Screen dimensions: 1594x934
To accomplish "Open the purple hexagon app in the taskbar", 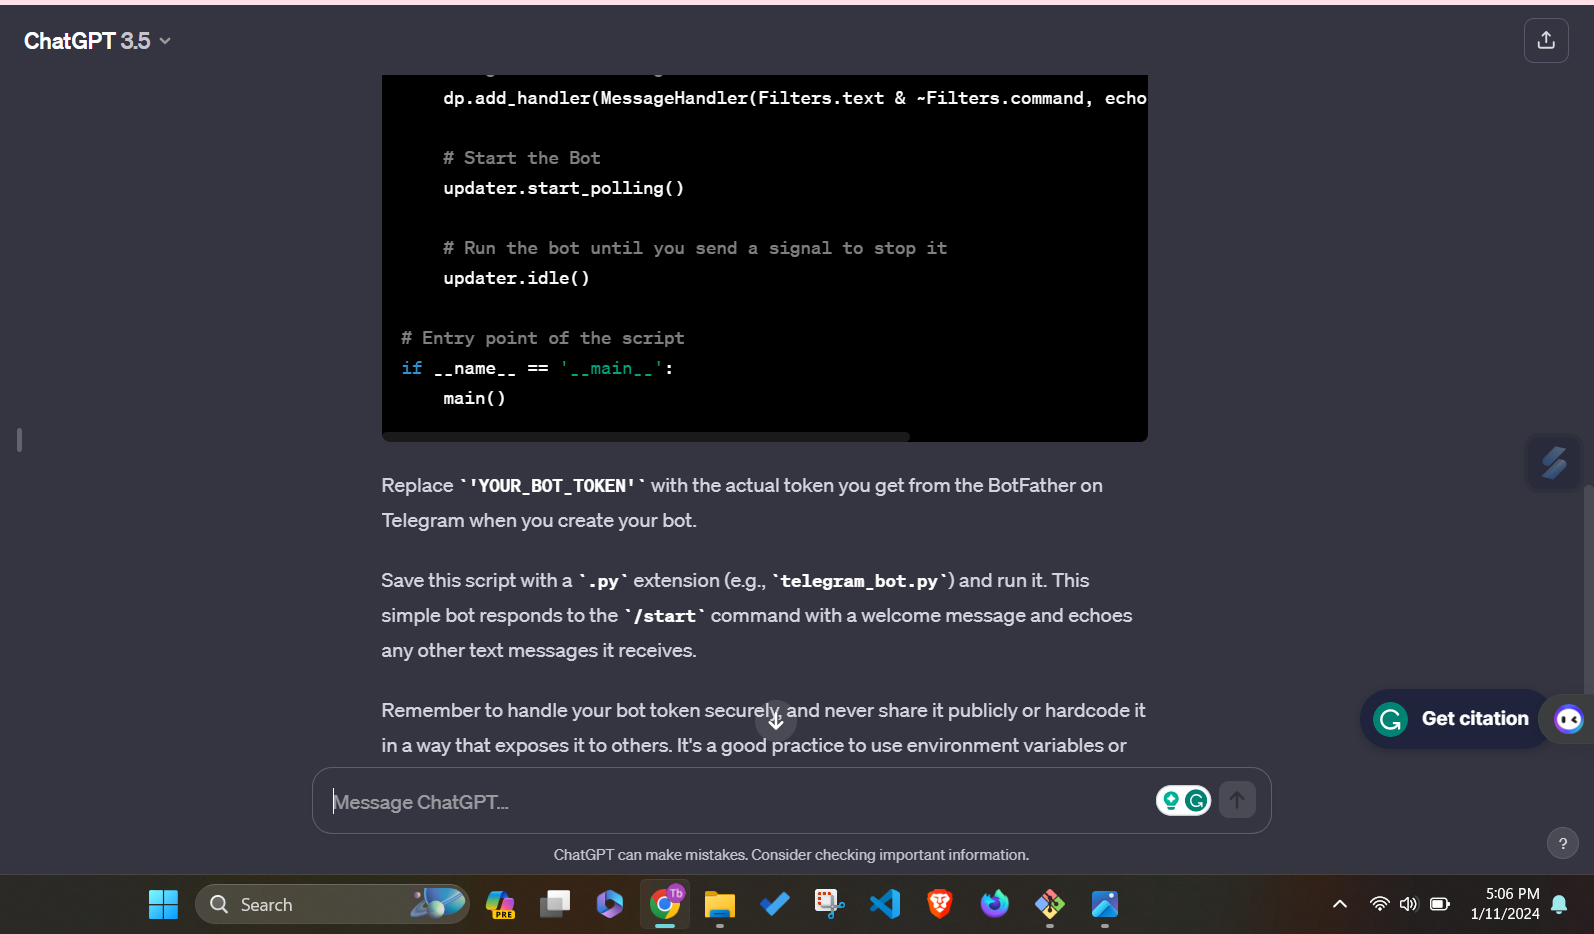I will [610, 905].
